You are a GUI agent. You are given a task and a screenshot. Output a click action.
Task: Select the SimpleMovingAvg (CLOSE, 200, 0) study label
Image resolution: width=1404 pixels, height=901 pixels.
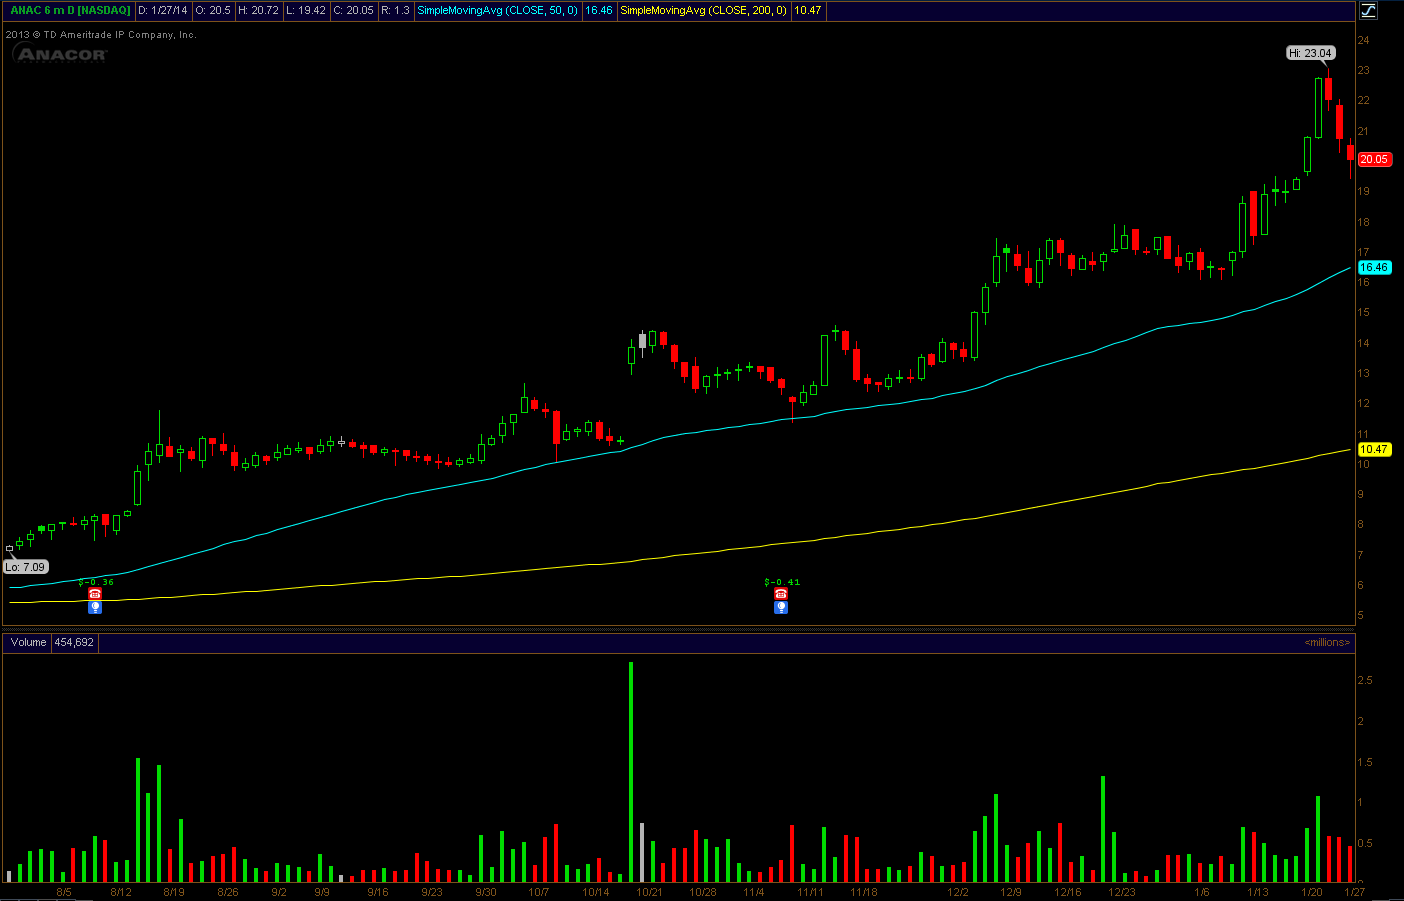(x=704, y=10)
